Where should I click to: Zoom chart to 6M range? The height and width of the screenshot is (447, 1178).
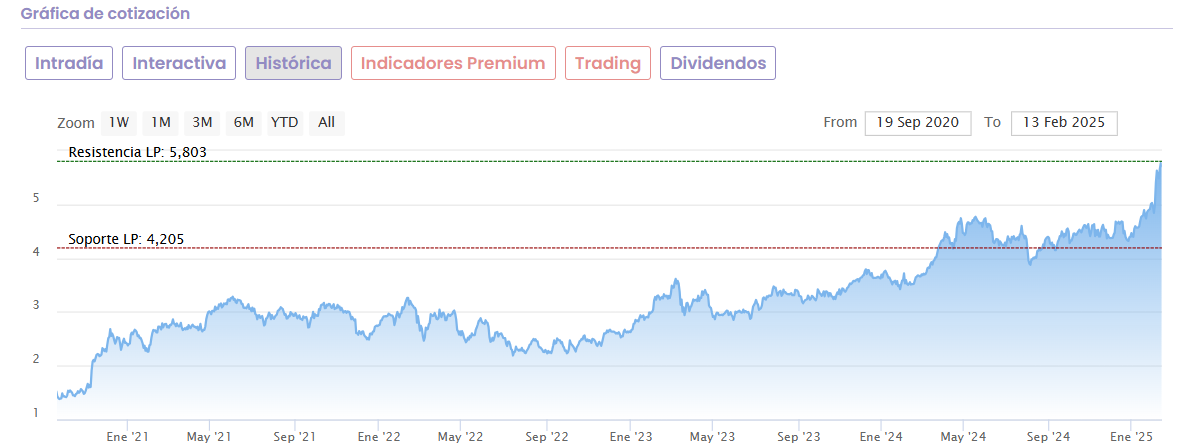[244, 123]
